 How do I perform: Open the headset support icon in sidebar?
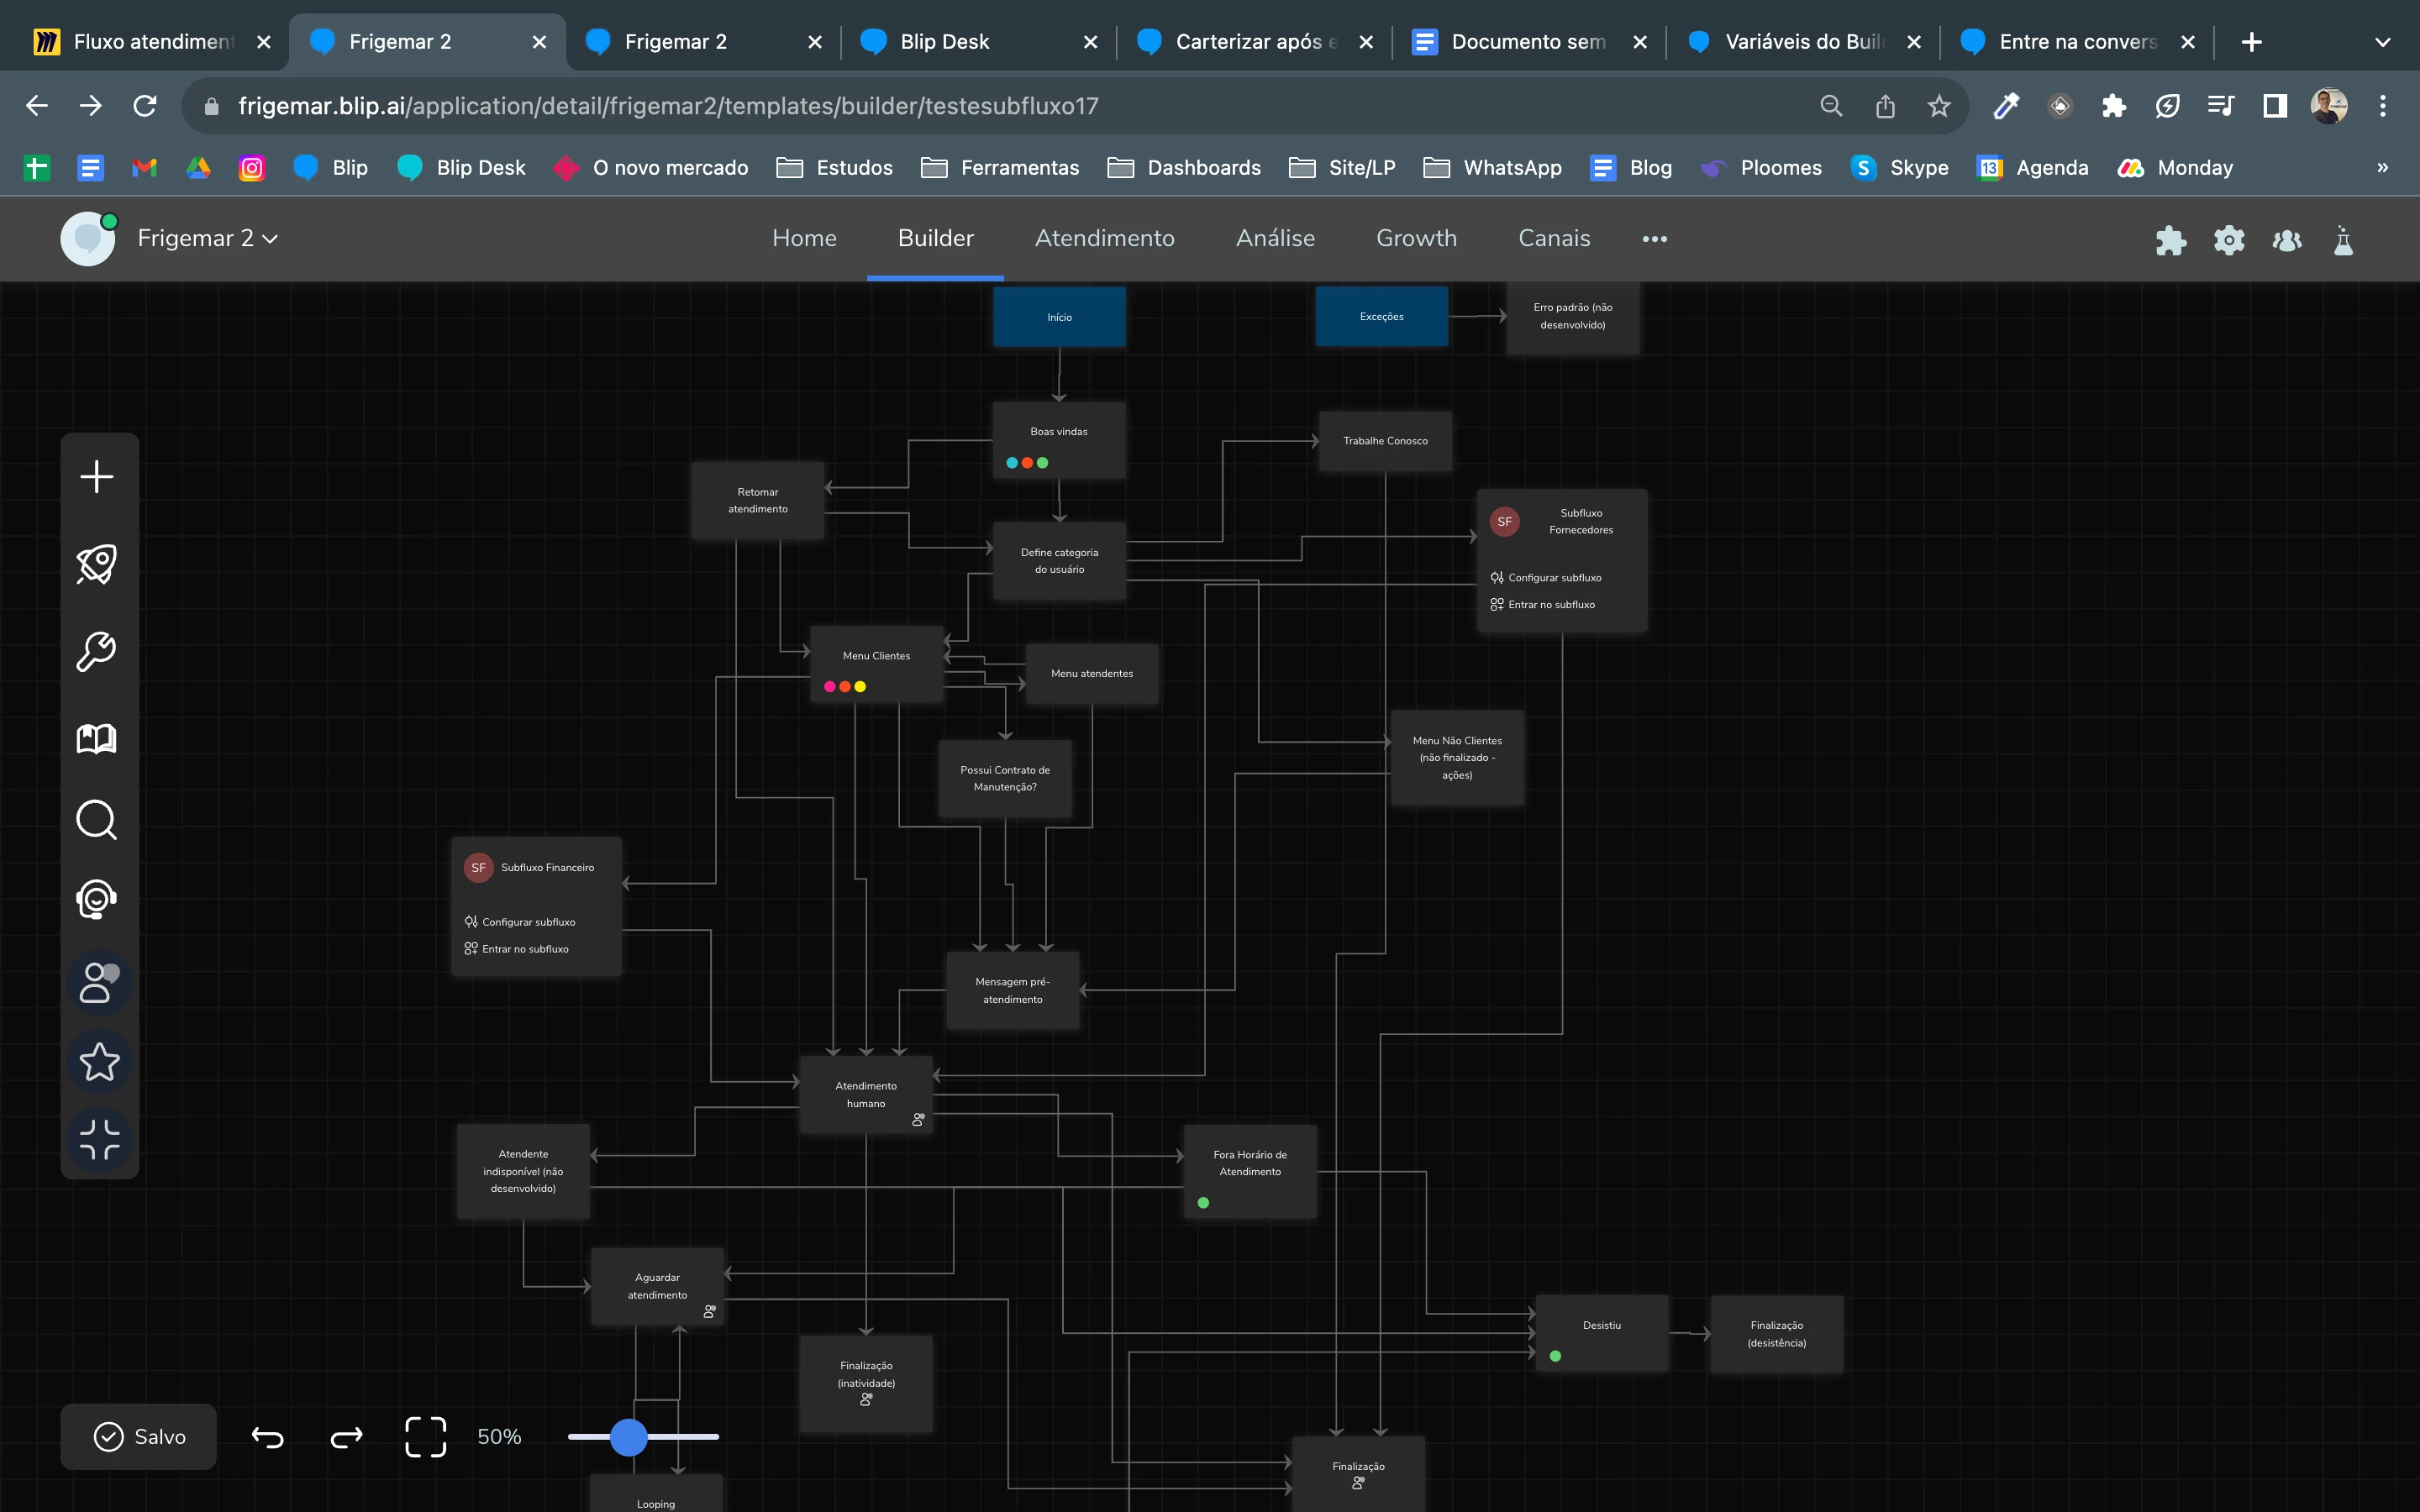(97, 899)
